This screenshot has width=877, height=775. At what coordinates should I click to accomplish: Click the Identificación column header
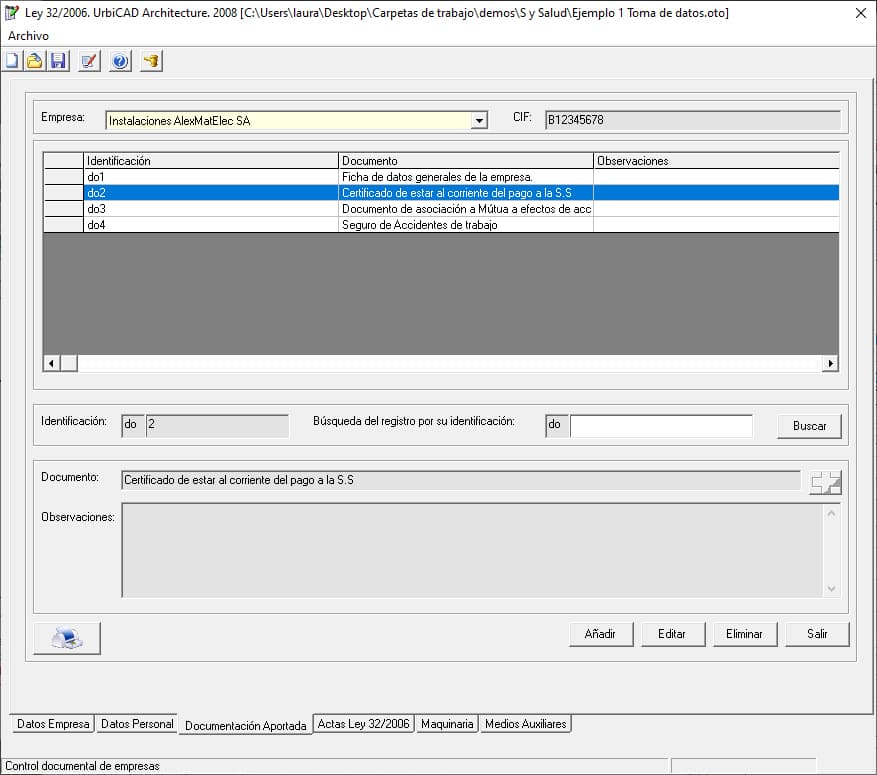211,160
